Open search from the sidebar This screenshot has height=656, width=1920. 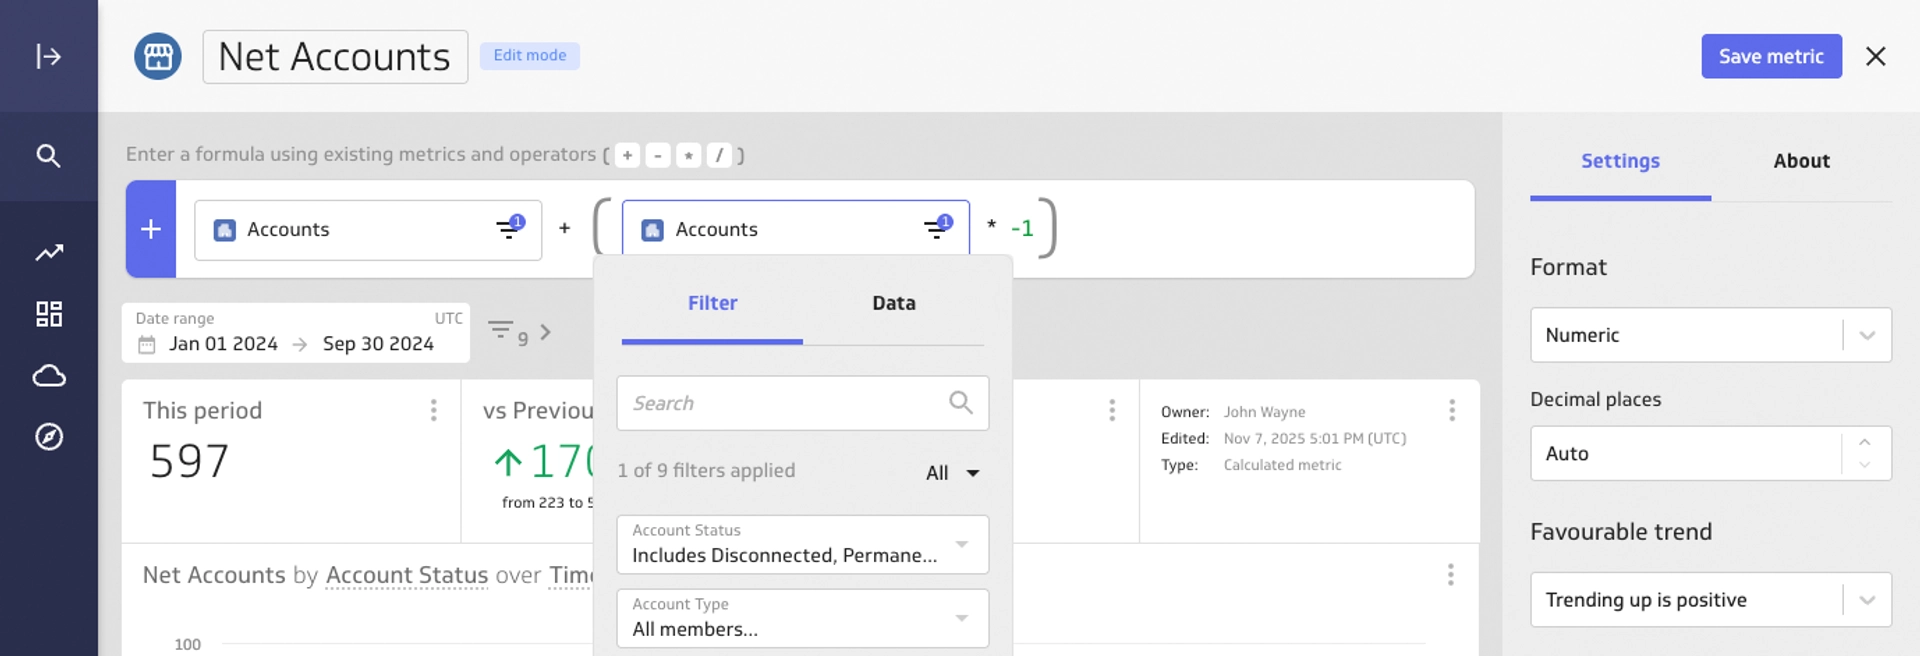(48, 156)
